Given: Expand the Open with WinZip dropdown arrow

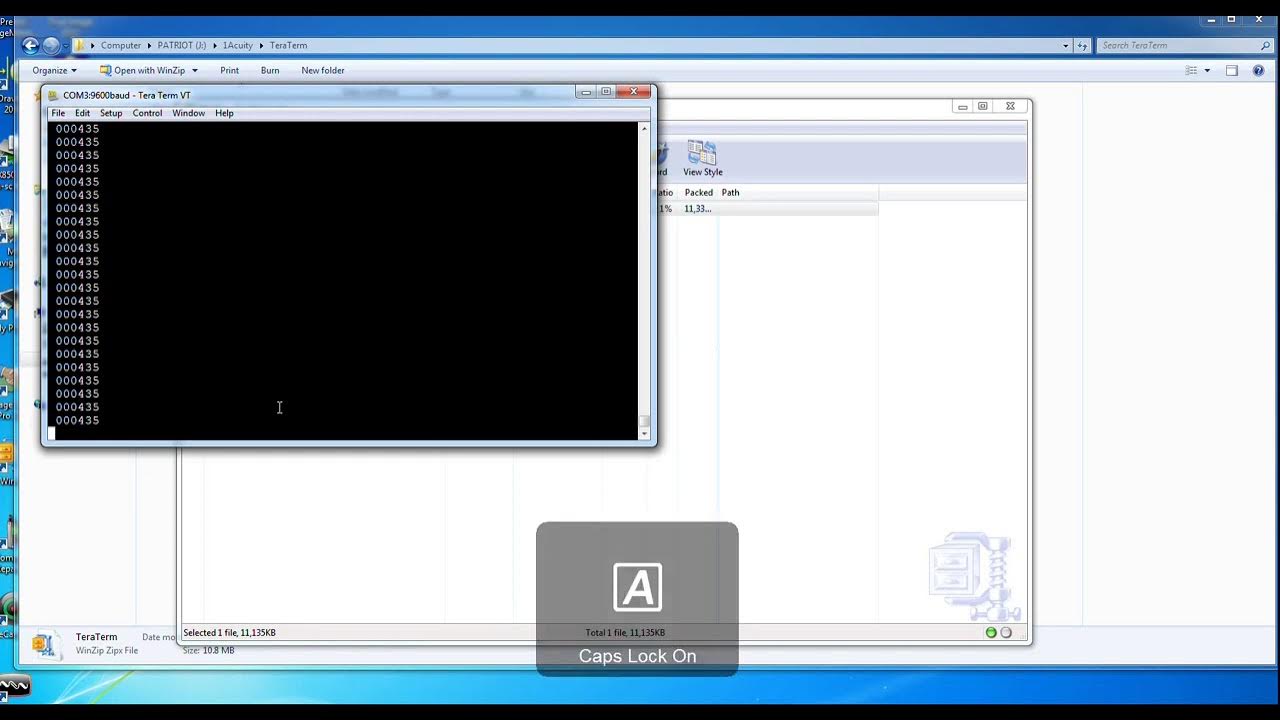Looking at the screenshot, I should click(195, 71).
